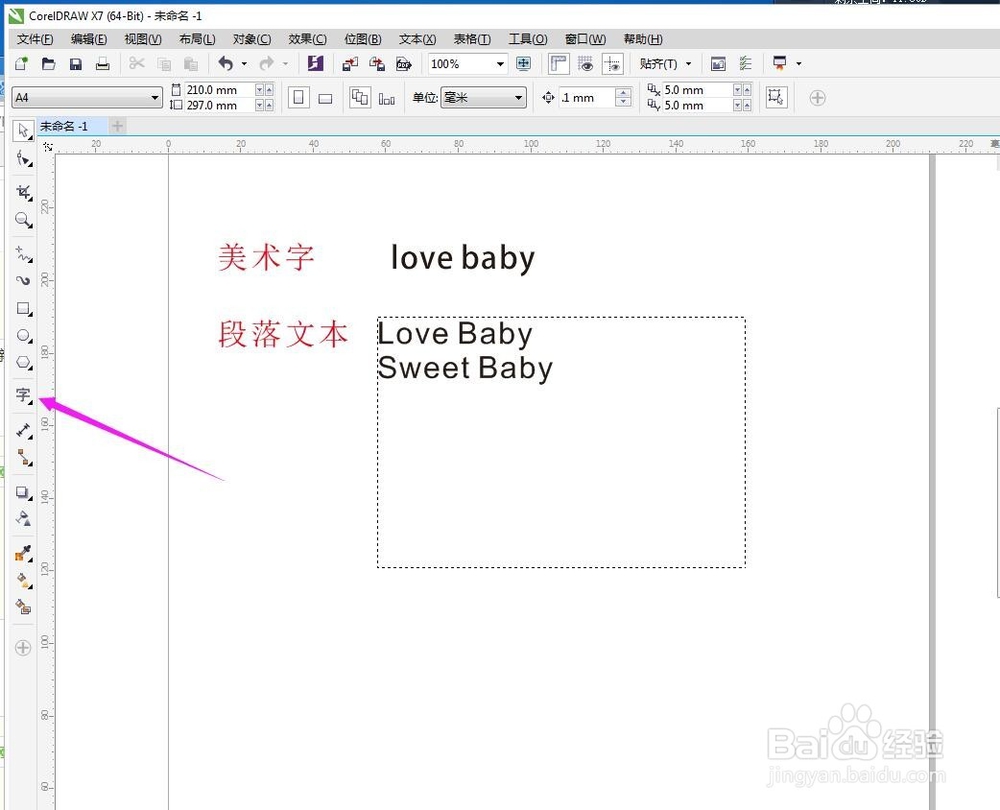Select the Pick tool
Viewport: 1000px width, 810px height.
(x=24, y=131)
